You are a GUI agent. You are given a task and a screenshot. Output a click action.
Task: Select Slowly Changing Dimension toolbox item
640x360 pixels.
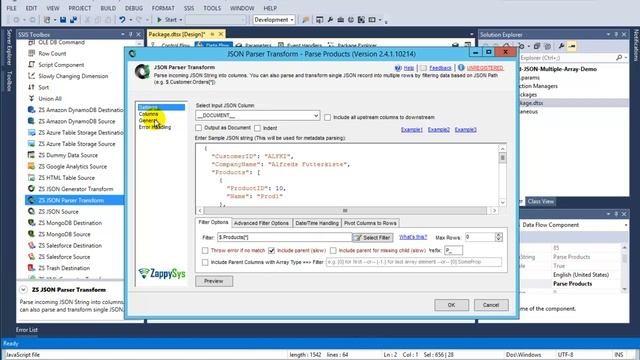coord(73,76)
